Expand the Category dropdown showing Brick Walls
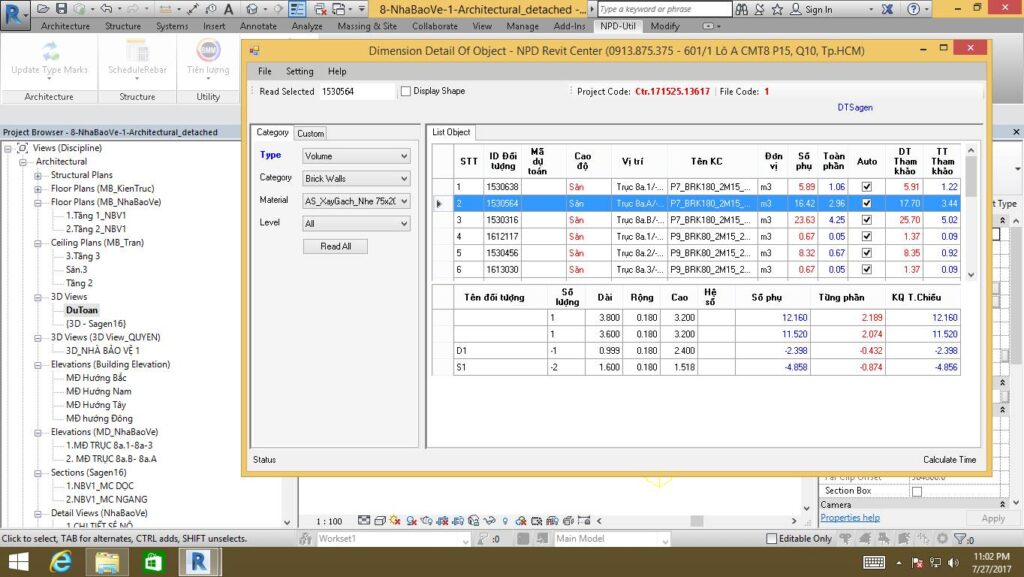Viewport: 1024px width, 577px height. 356,178
